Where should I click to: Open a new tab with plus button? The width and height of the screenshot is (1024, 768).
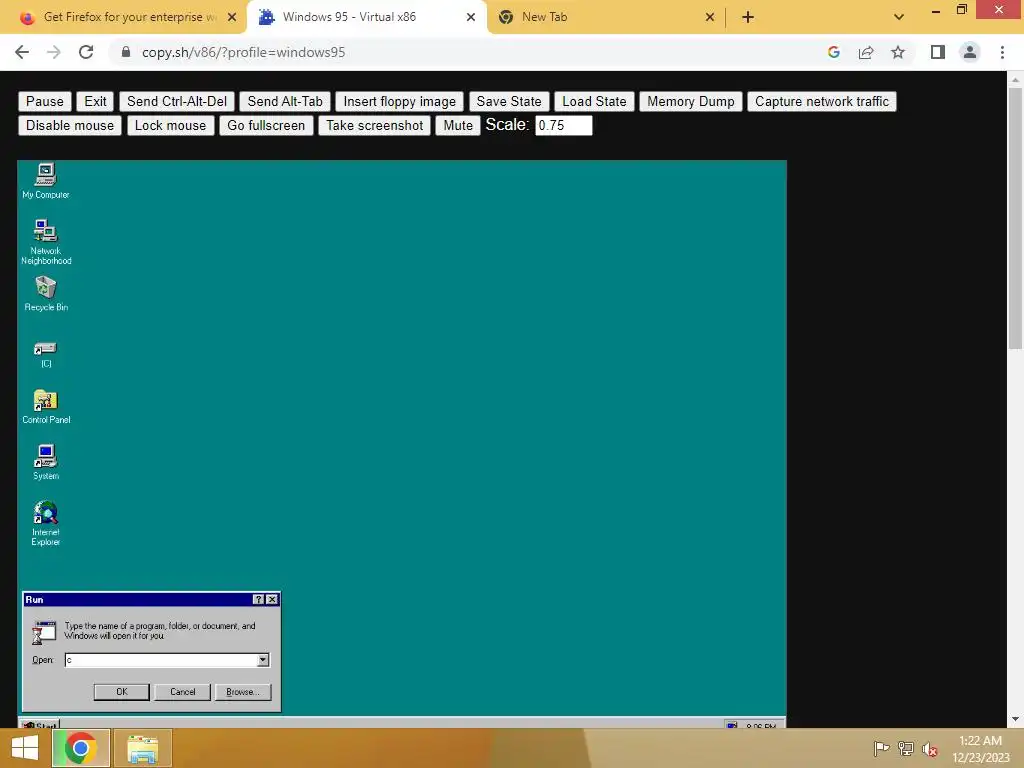[748, 17]
